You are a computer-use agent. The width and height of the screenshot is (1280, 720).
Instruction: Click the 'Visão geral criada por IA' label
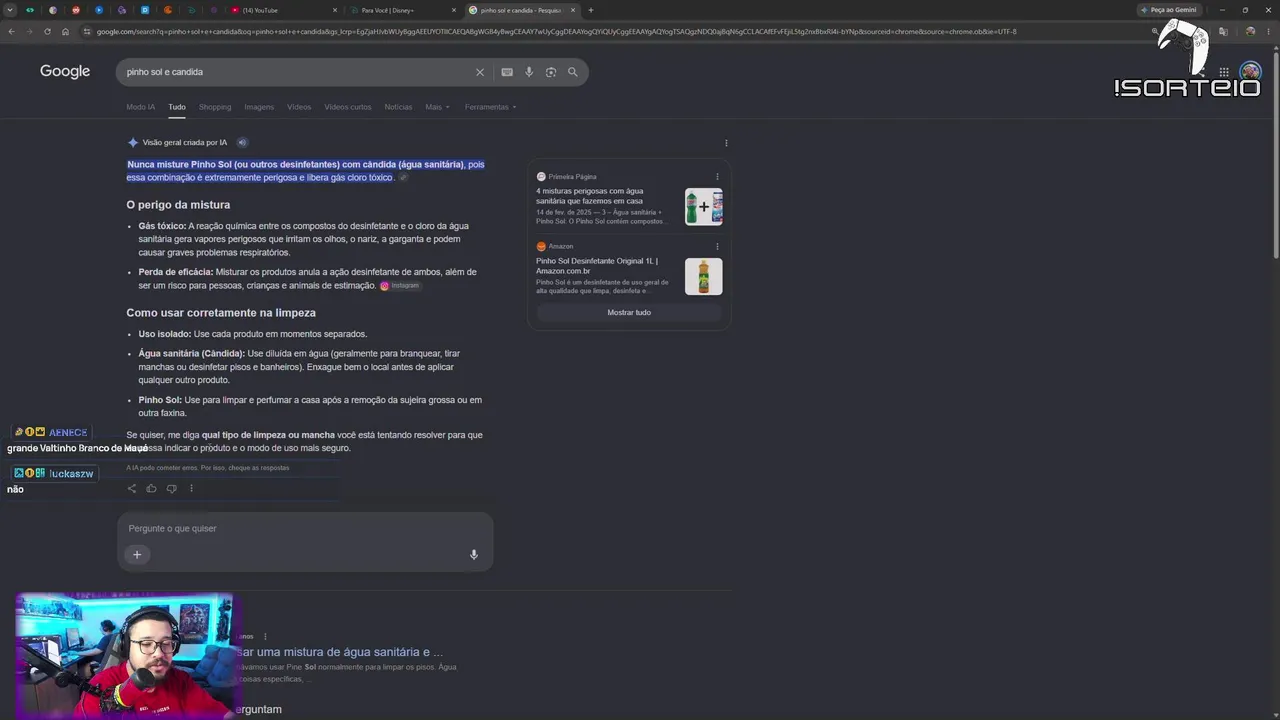pyautogui.click(x=185, y=143)
